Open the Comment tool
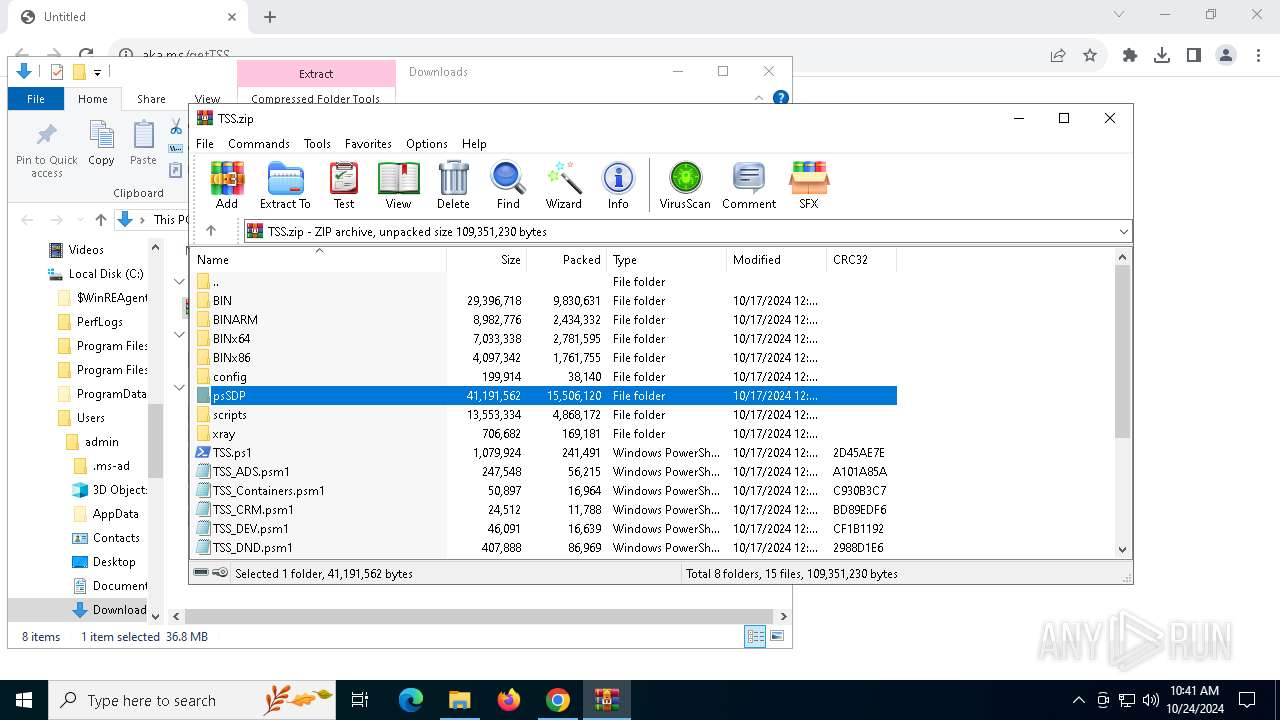 click(x=749, y=186)
